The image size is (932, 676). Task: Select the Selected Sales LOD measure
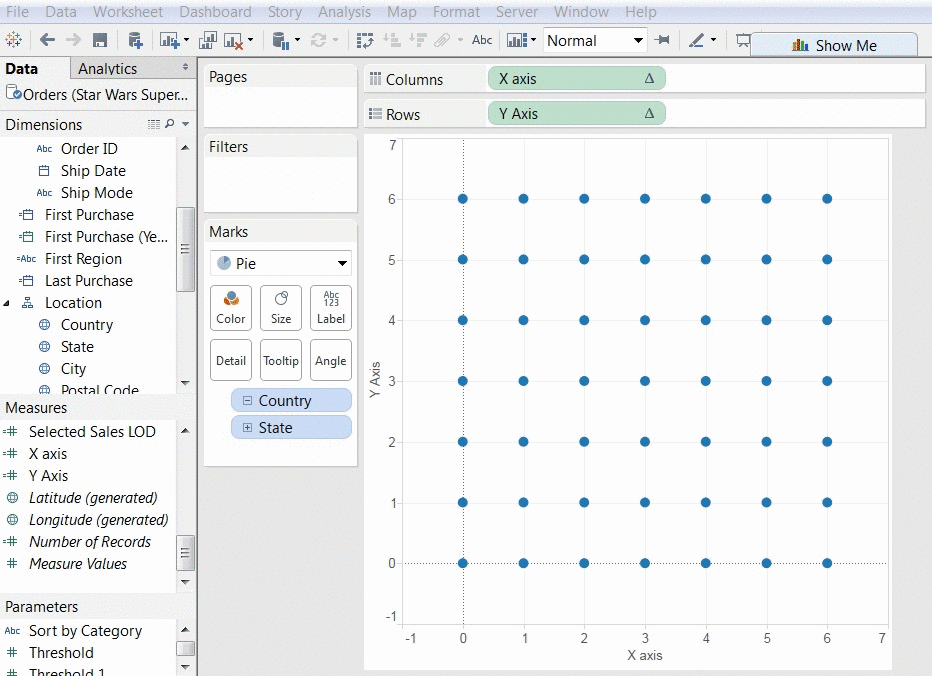(x=92, y=432)
